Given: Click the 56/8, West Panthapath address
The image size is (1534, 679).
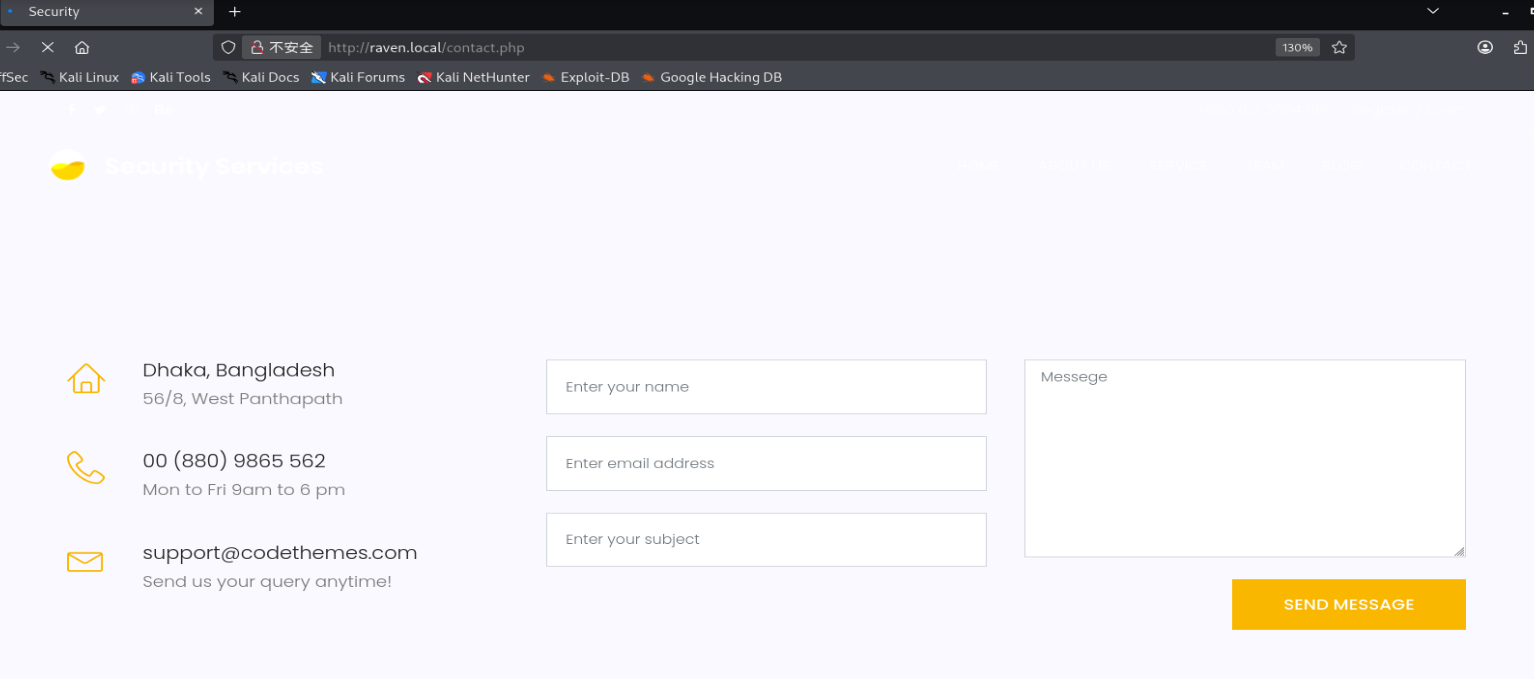Looking at the screenshot, I should click(x=243, y=399).
